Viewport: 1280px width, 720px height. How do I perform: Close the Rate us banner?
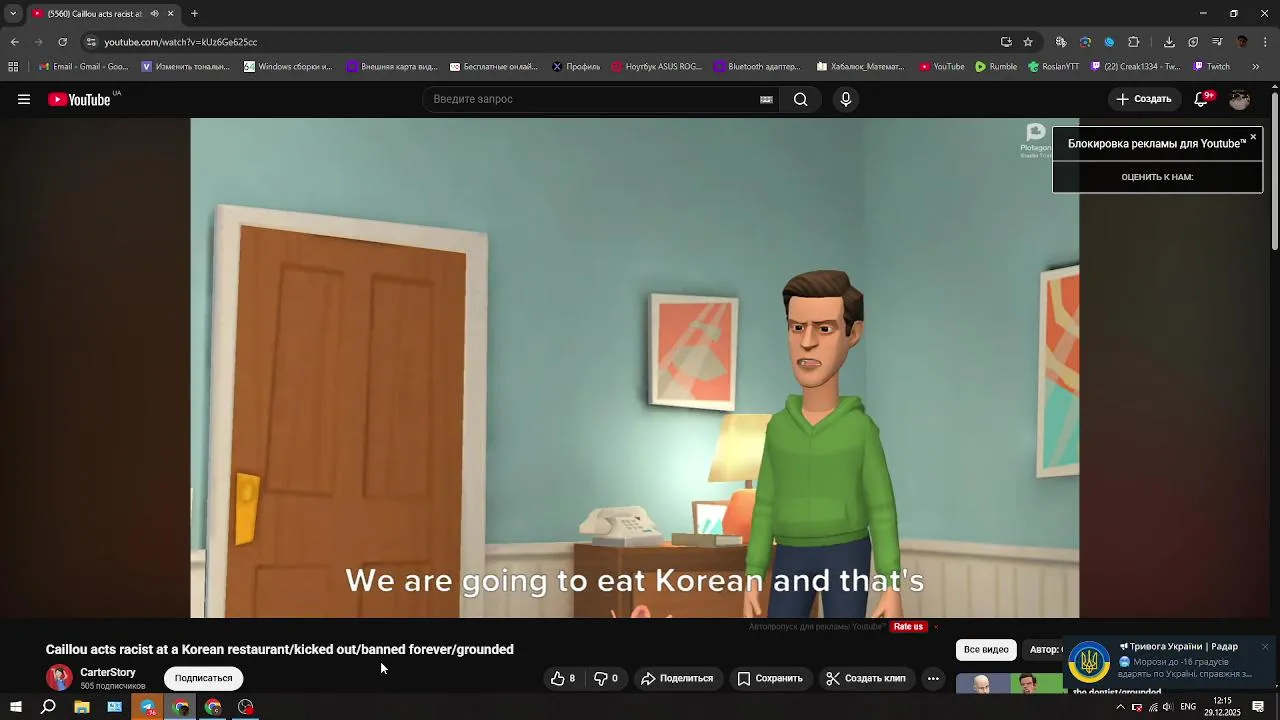click(936, 627)
